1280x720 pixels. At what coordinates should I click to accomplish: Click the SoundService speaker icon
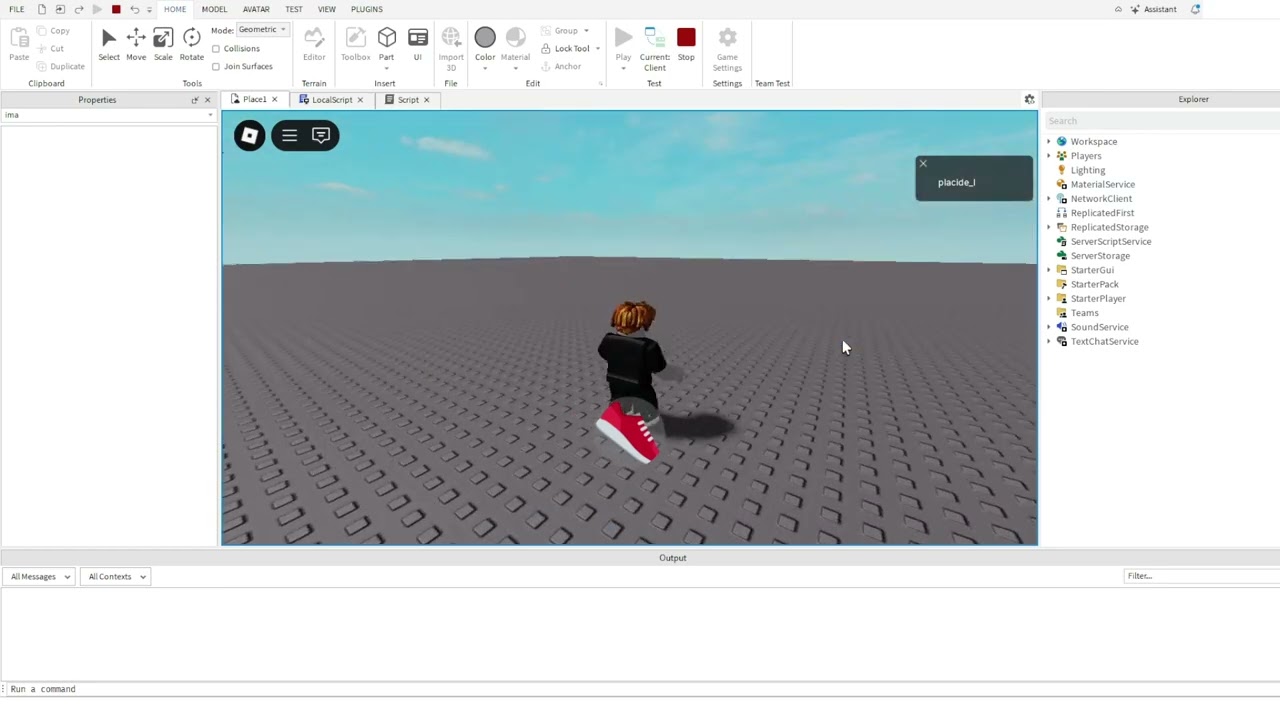point(1062,327)
